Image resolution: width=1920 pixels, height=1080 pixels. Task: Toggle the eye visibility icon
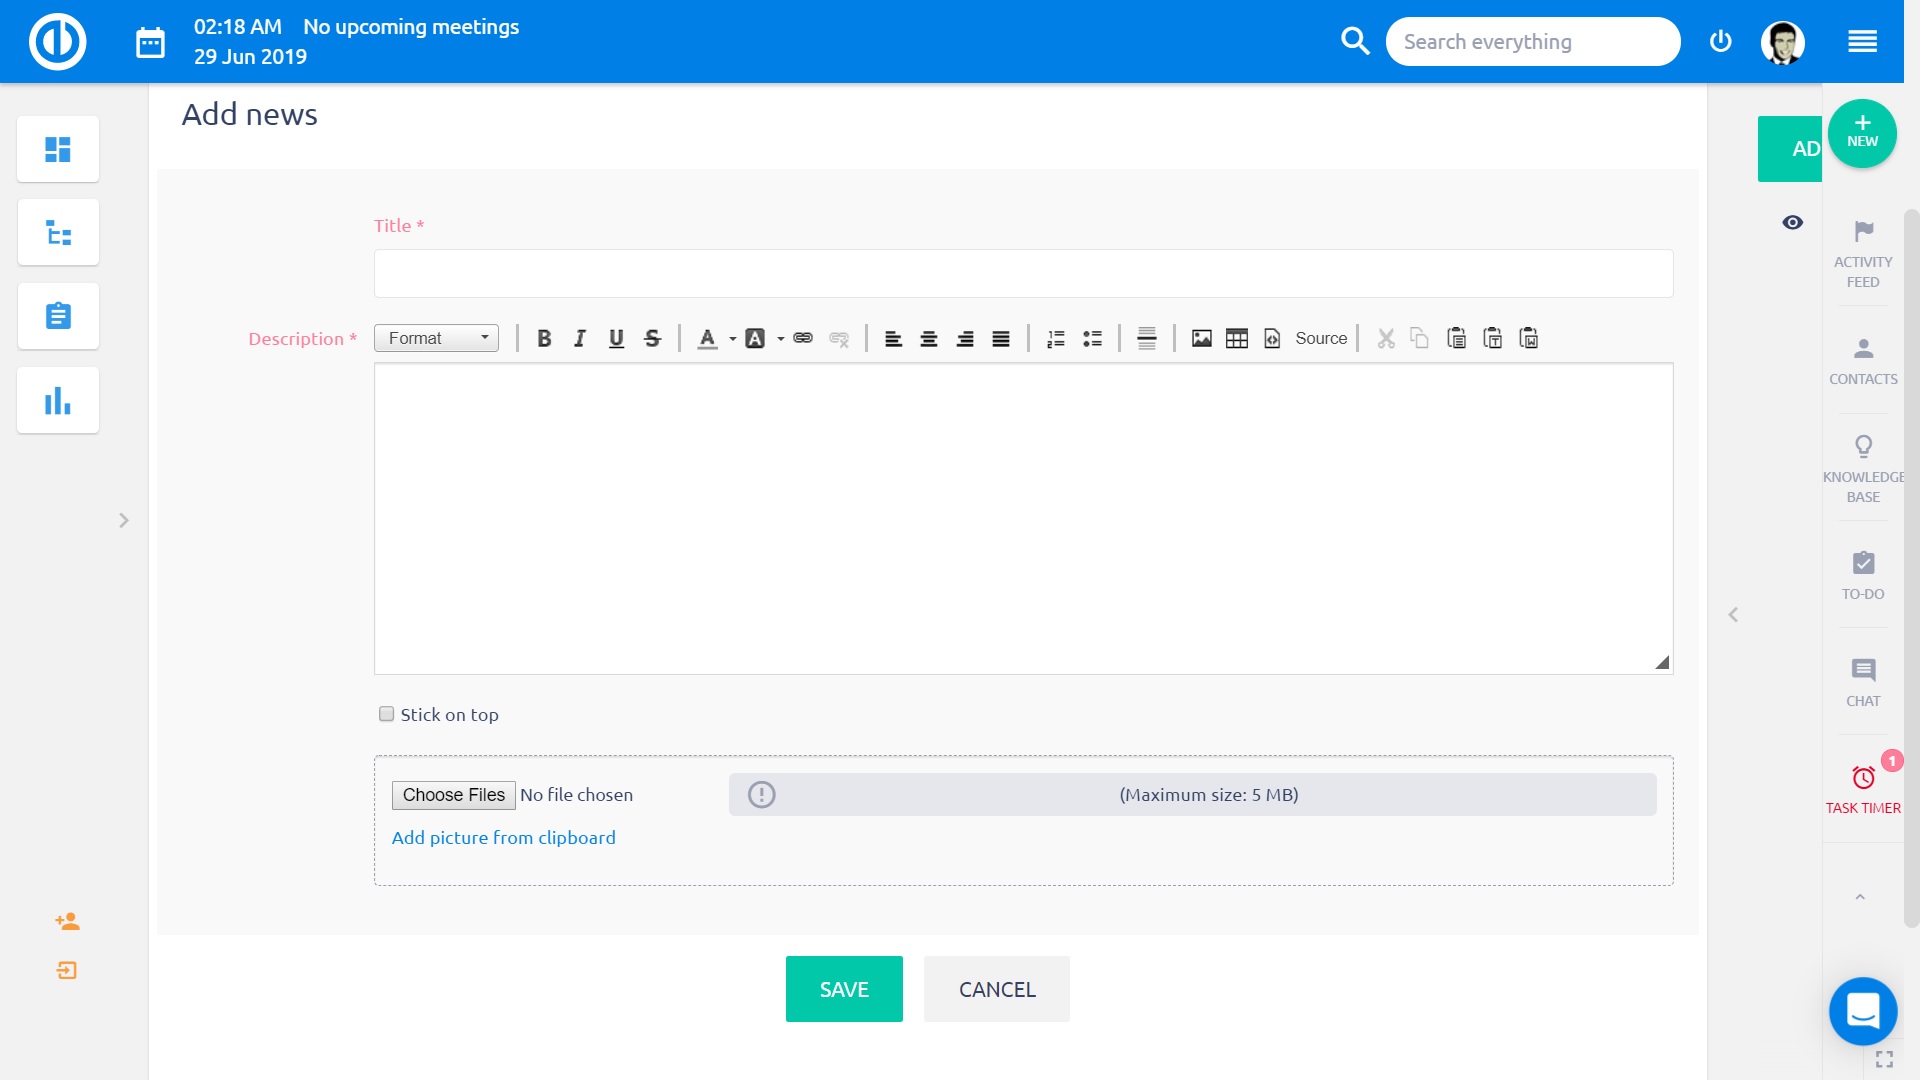tap(1793, 222)
